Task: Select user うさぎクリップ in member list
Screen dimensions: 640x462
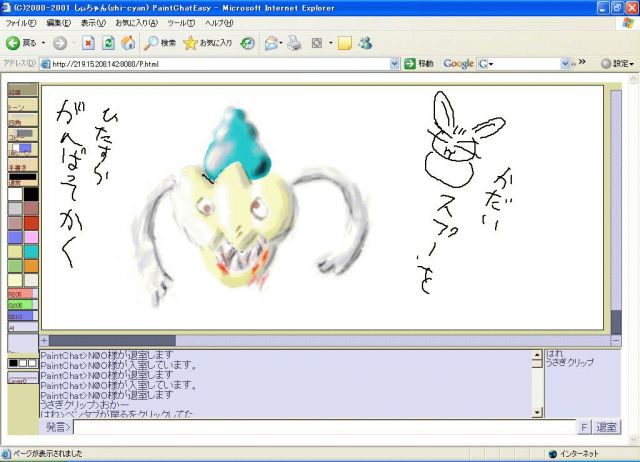Action: point(569,362)
